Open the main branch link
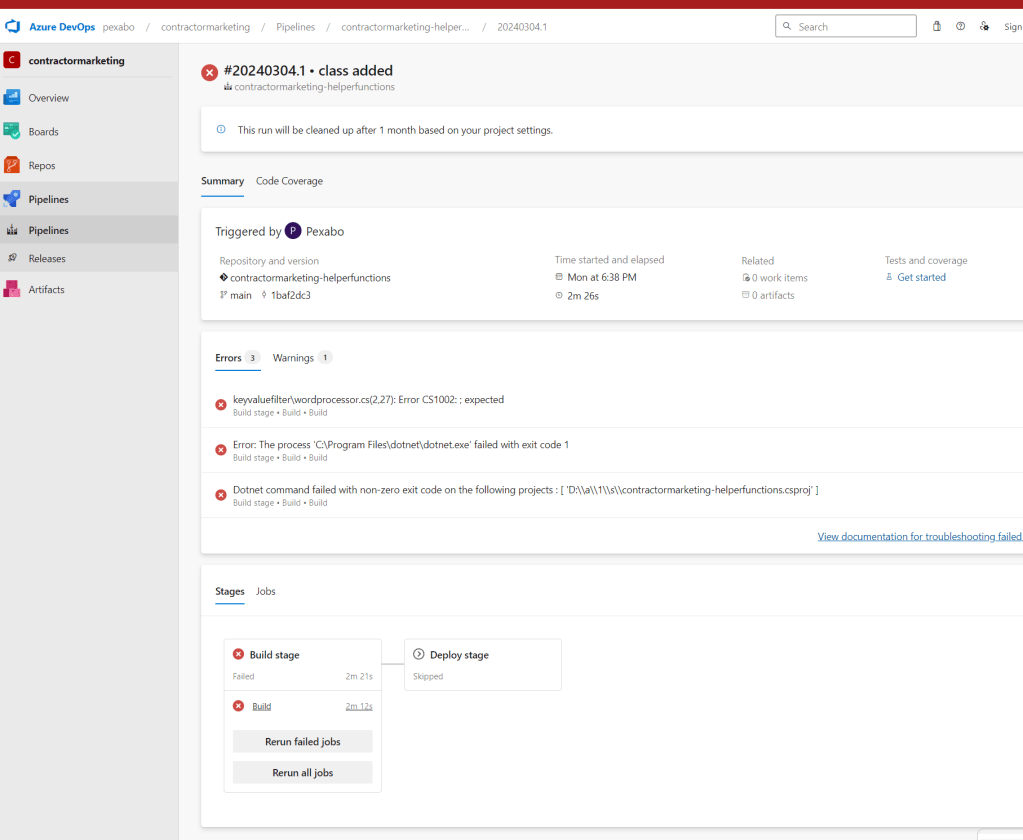Viewport: 1023px width, 840px height. [241, 295]
